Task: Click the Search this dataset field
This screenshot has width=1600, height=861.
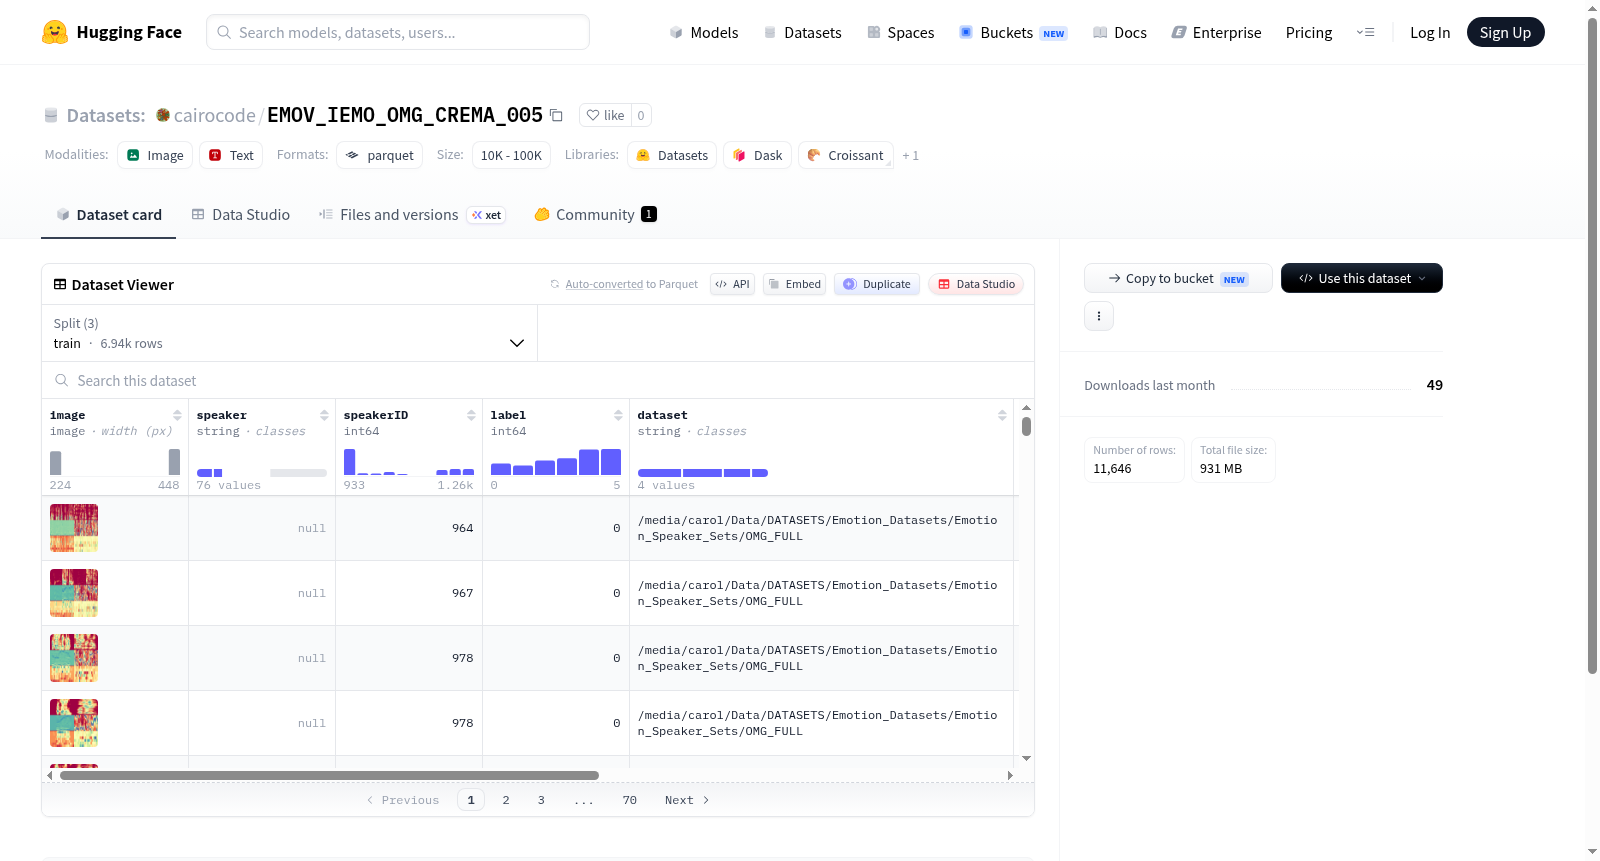Action: (x=538, y=380)
